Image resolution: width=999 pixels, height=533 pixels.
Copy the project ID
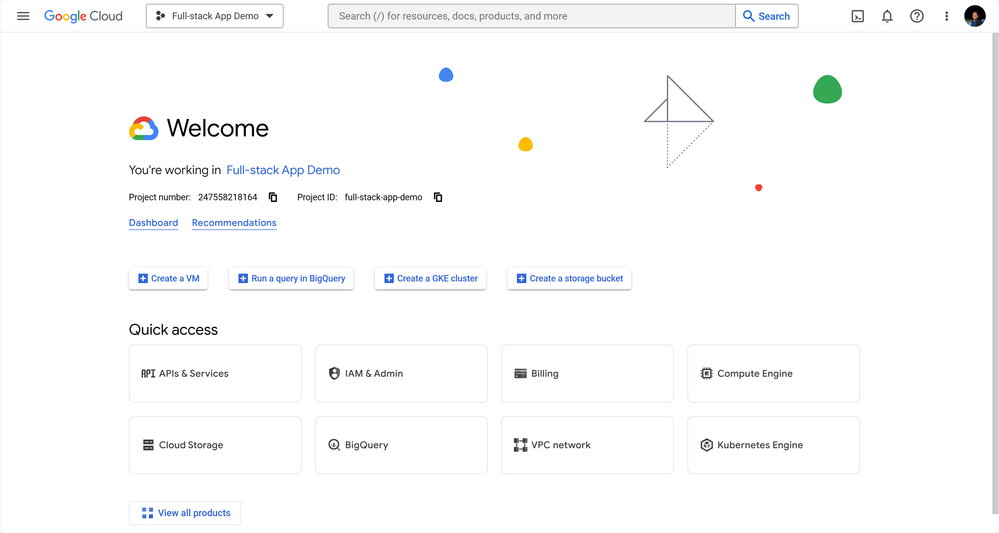(438, 197)
